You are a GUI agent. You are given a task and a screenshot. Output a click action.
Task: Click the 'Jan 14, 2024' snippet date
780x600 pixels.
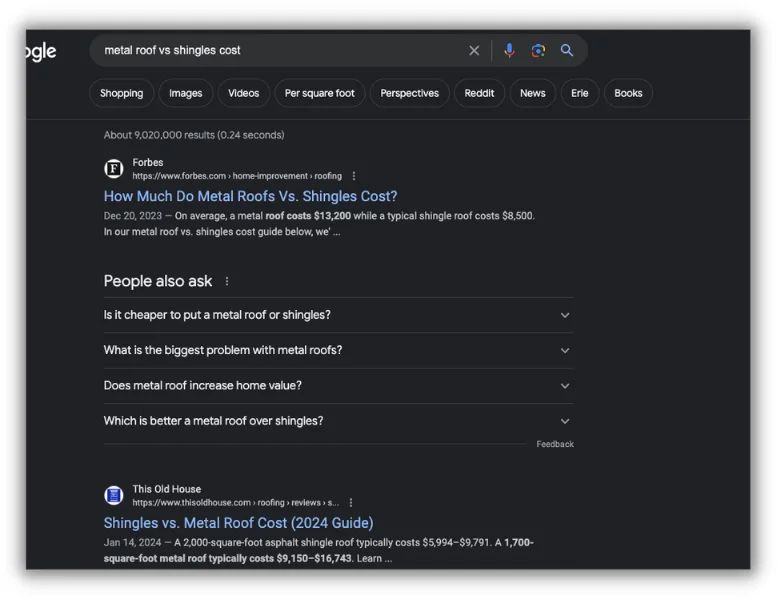132,542
